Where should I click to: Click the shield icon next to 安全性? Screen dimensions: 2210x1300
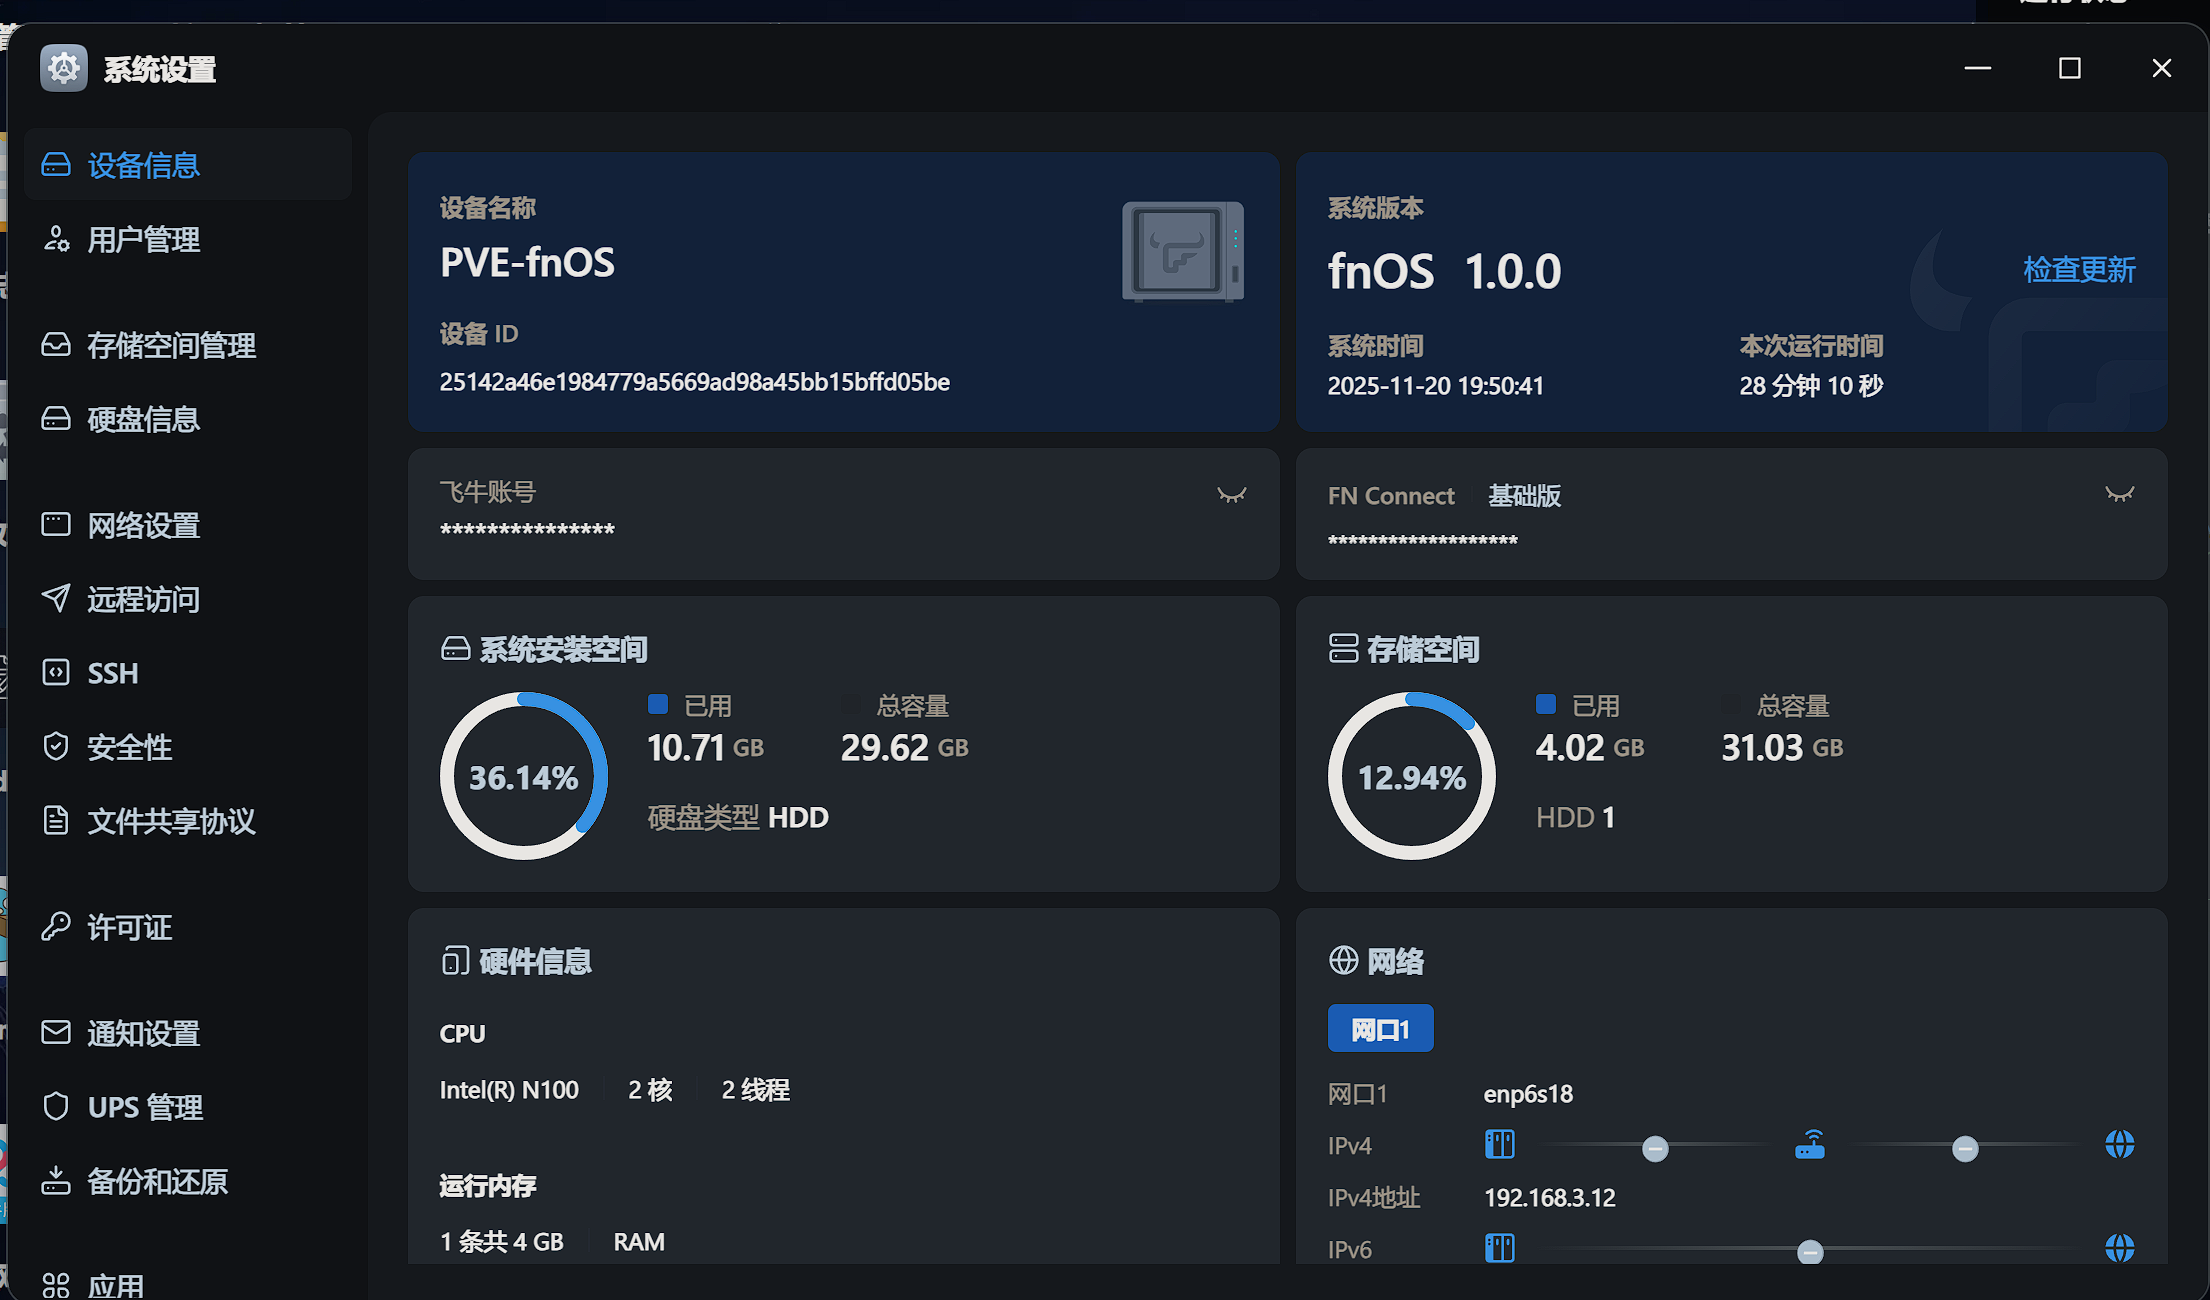tap(56, 747)
